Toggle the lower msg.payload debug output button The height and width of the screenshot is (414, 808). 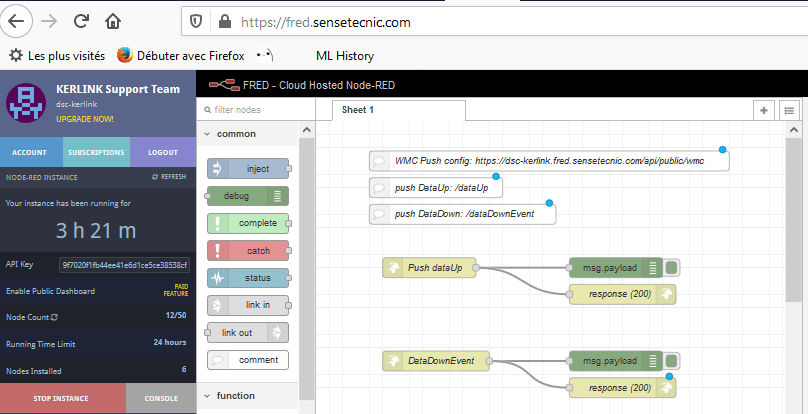[672, 361]
